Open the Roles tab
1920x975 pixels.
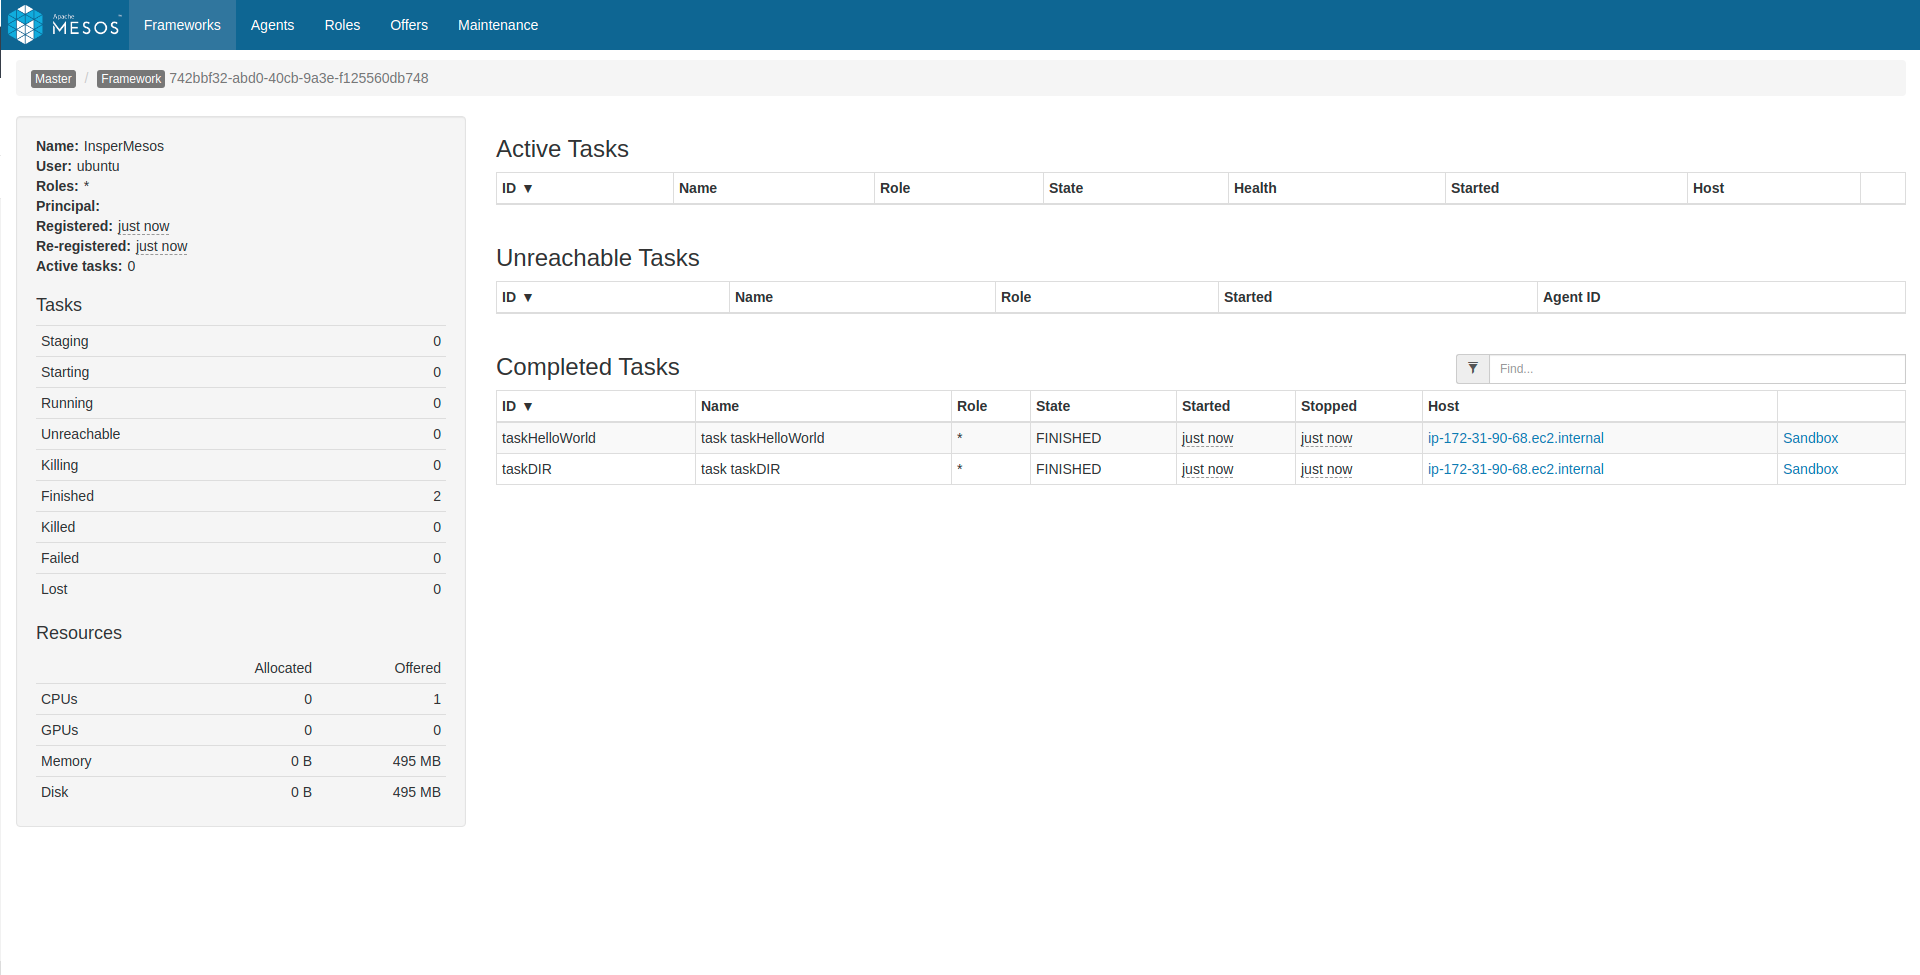coord(342,25)
